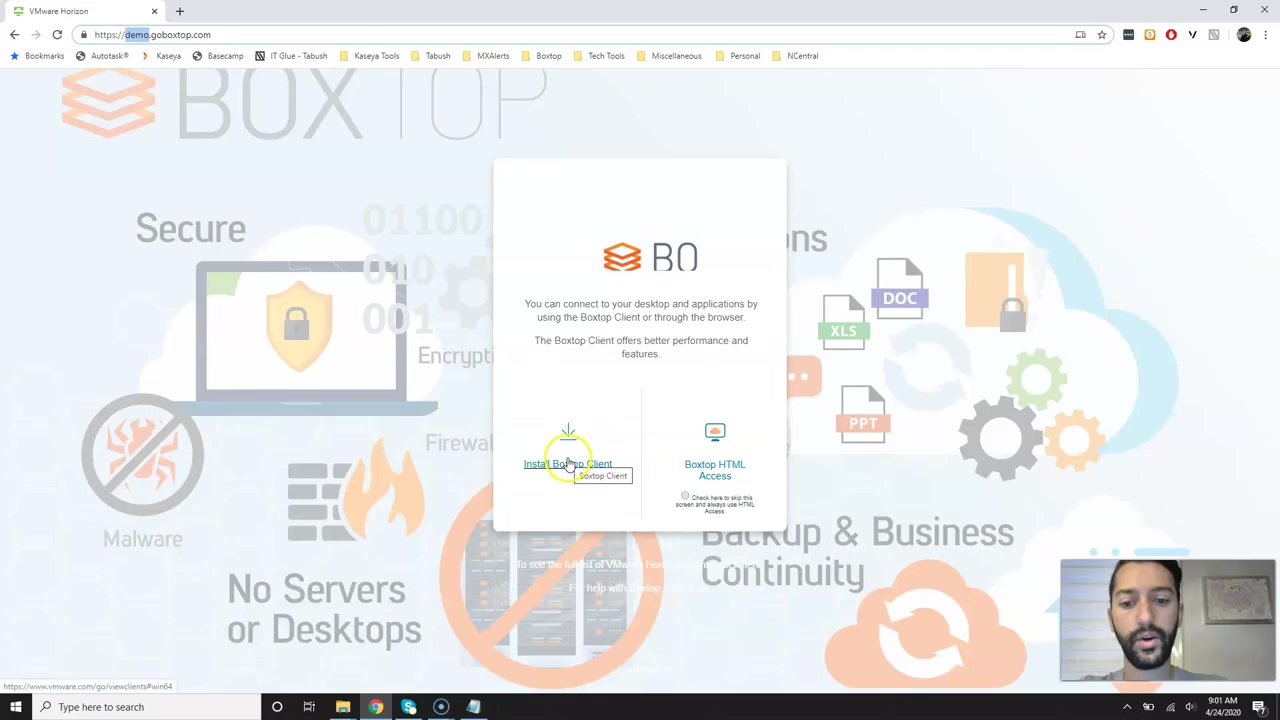Open the Tech Tools bookmark folder
This screenshot has width=1280, height=720.
point(599,56)
